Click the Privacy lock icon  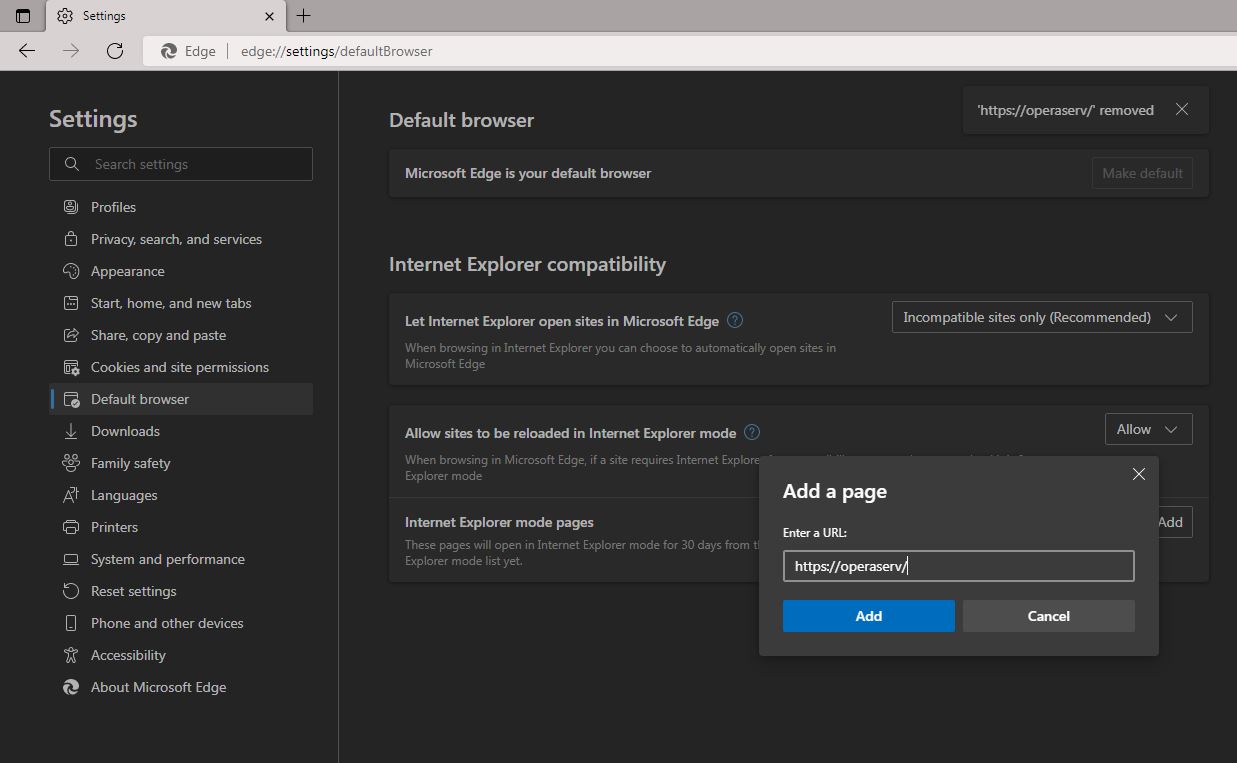(x=71, y=239)
